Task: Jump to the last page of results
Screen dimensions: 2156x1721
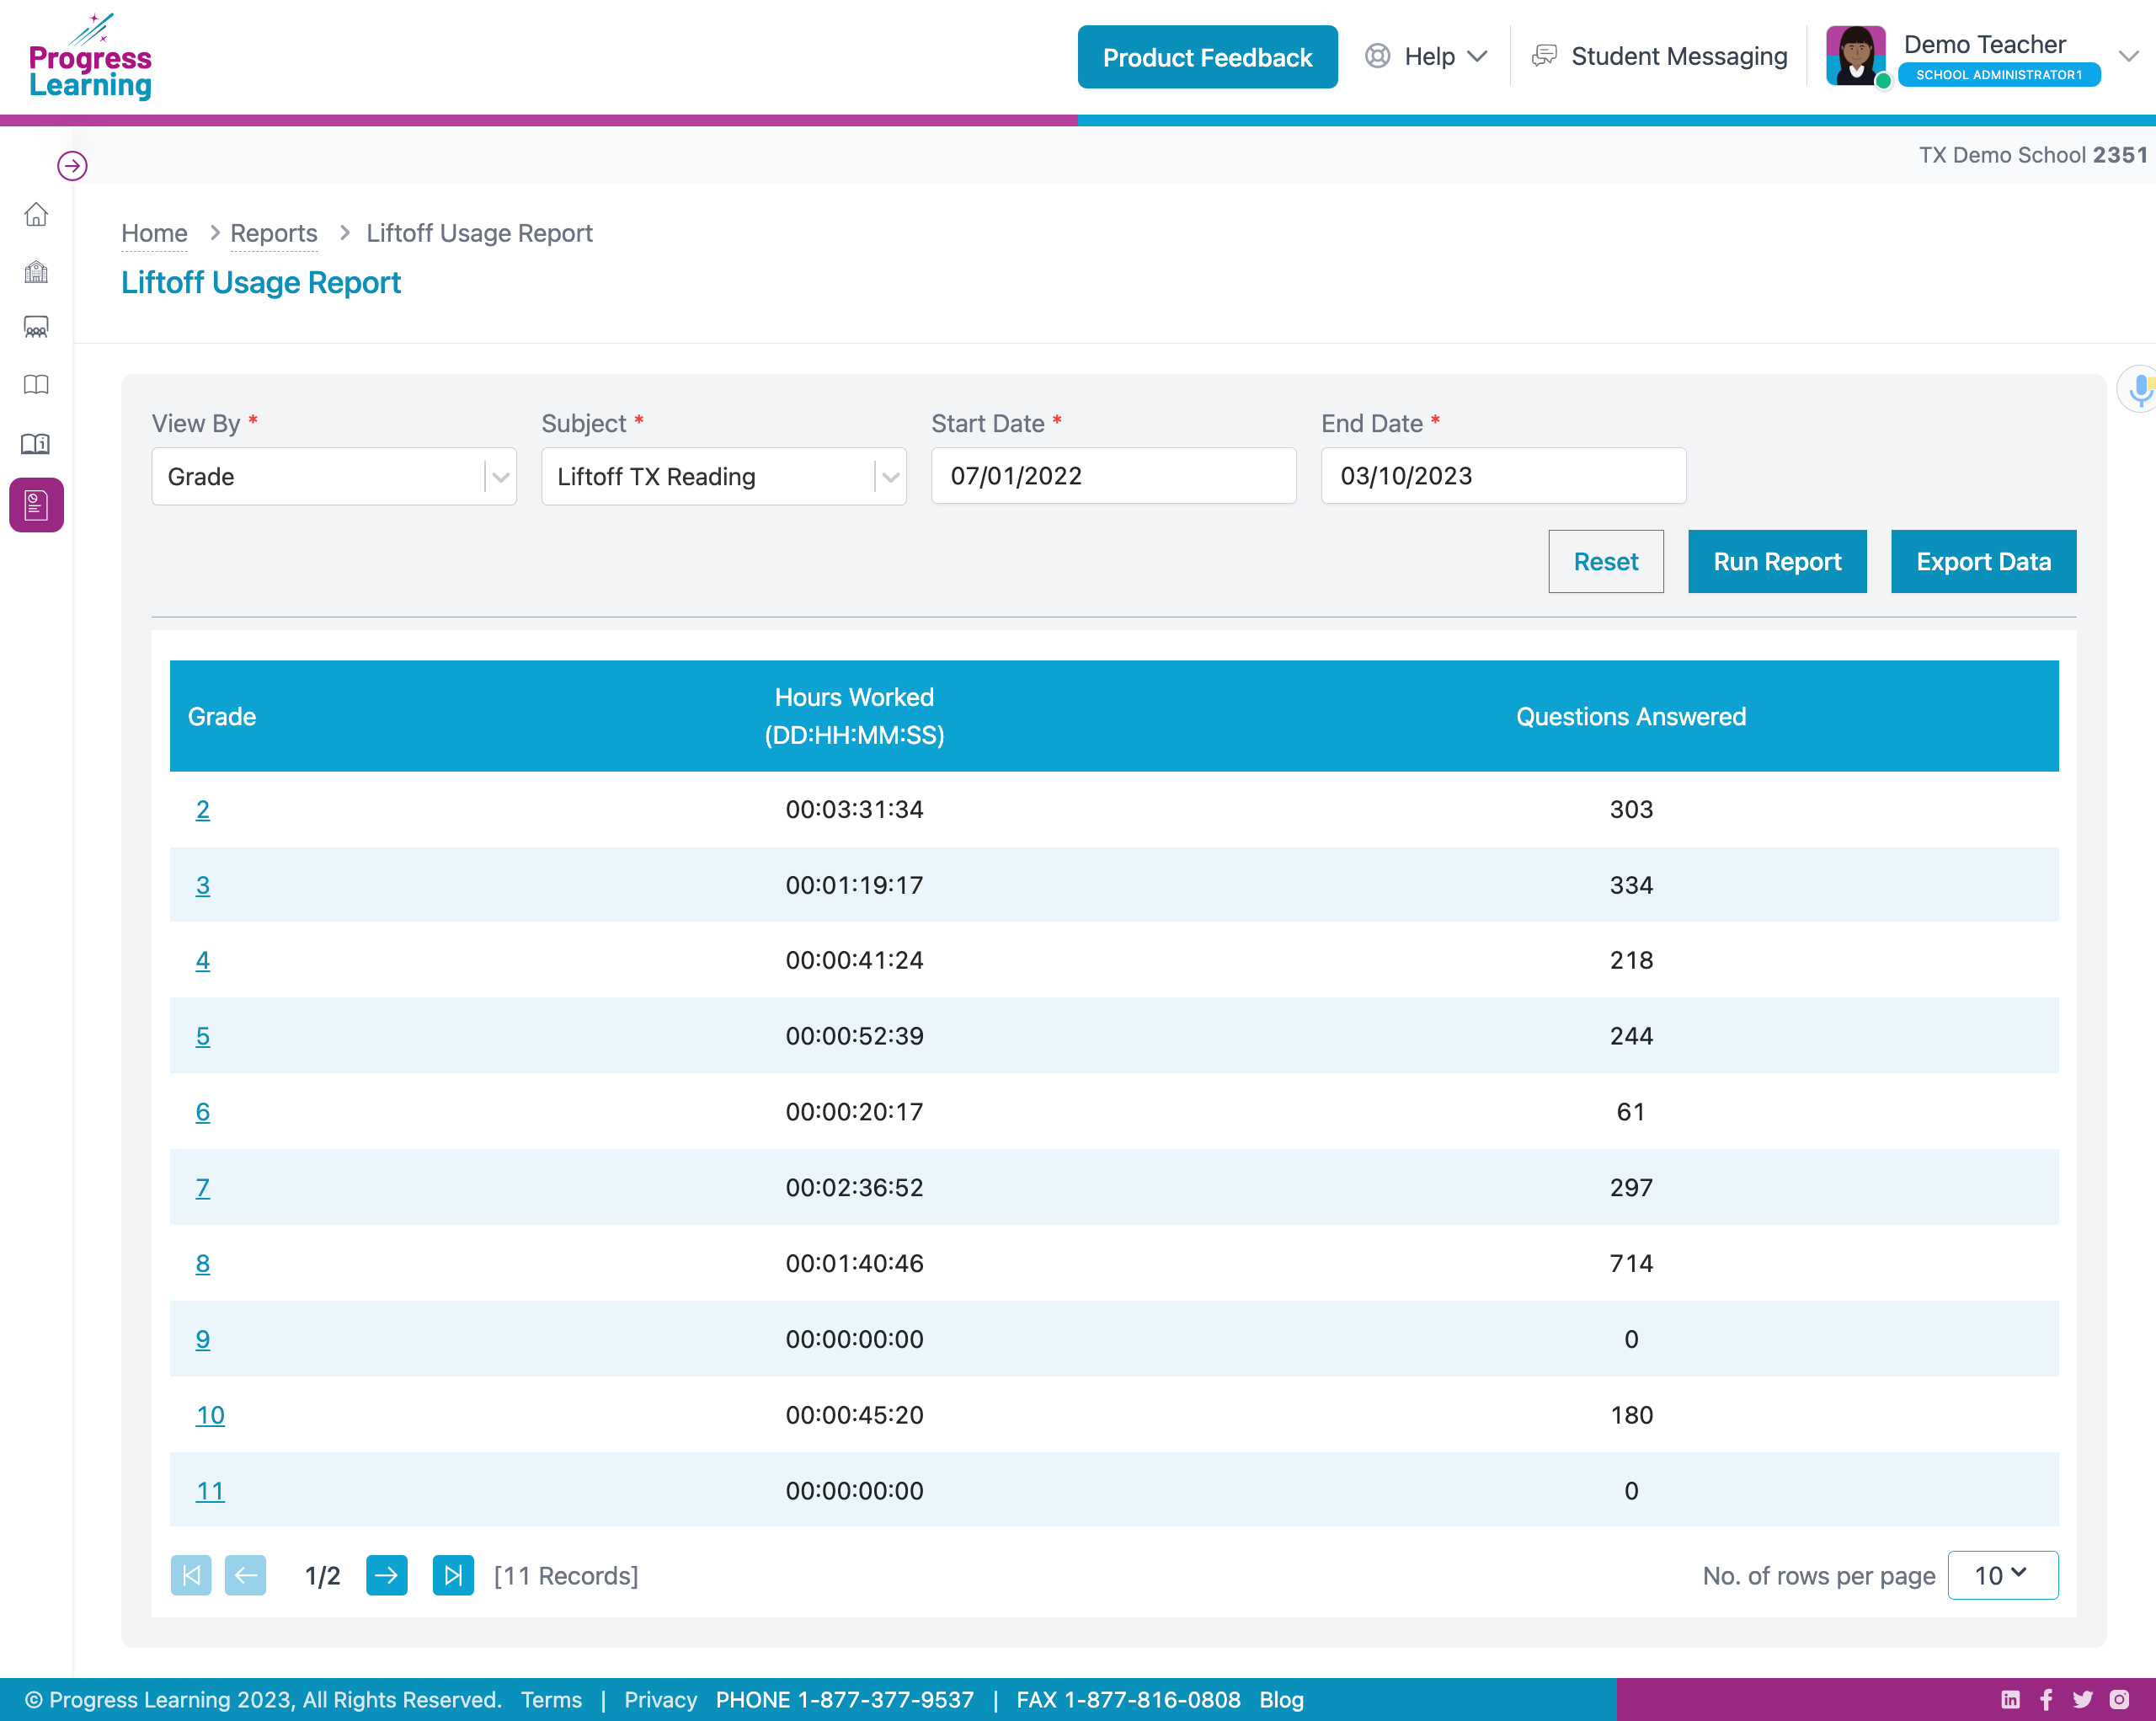Action: [453, 1576]
